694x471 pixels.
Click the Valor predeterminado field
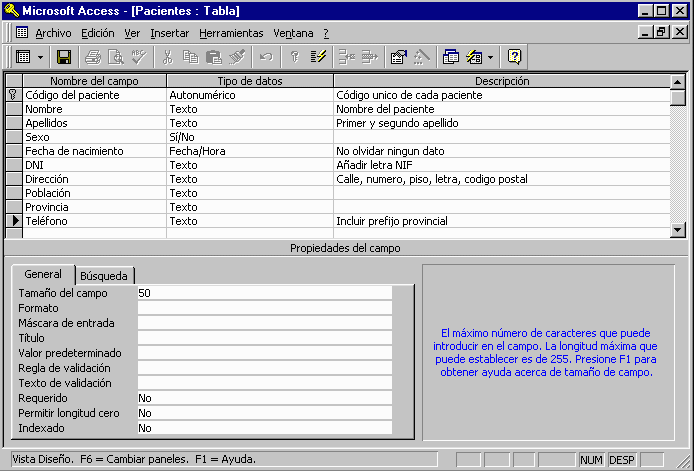point(265,353)
